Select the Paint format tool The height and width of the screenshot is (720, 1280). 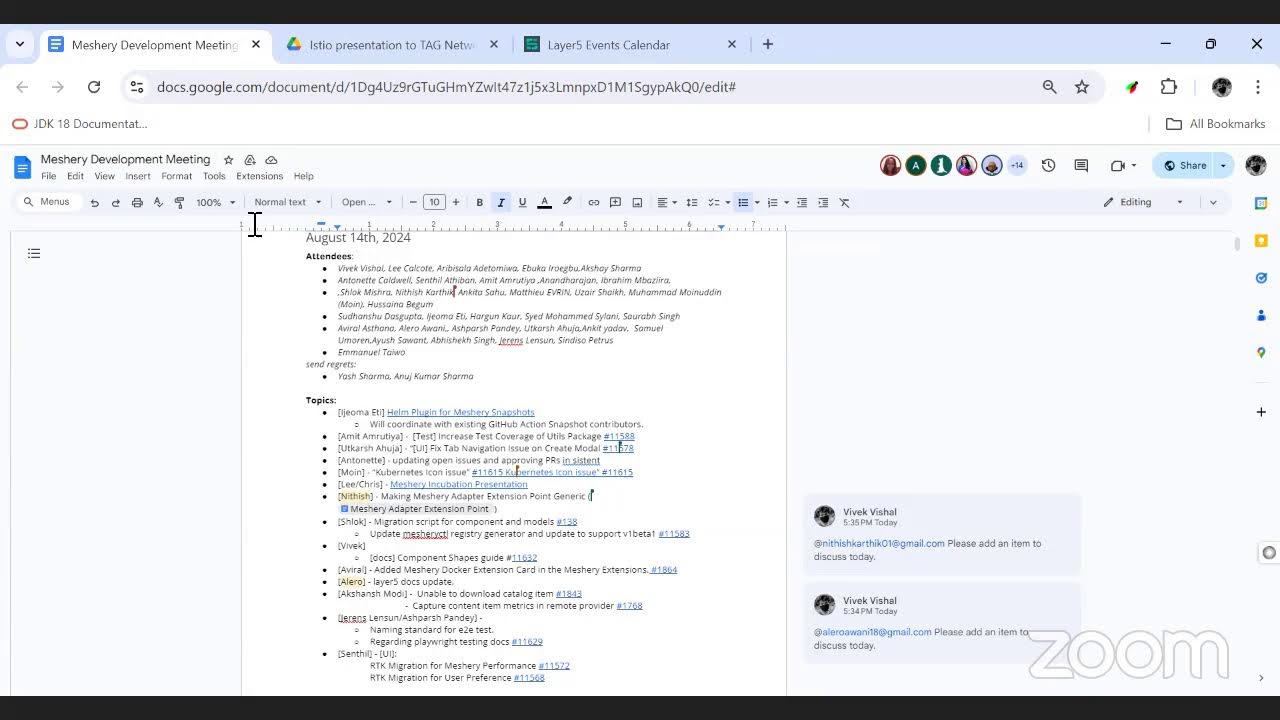click(x=180, y=202)
